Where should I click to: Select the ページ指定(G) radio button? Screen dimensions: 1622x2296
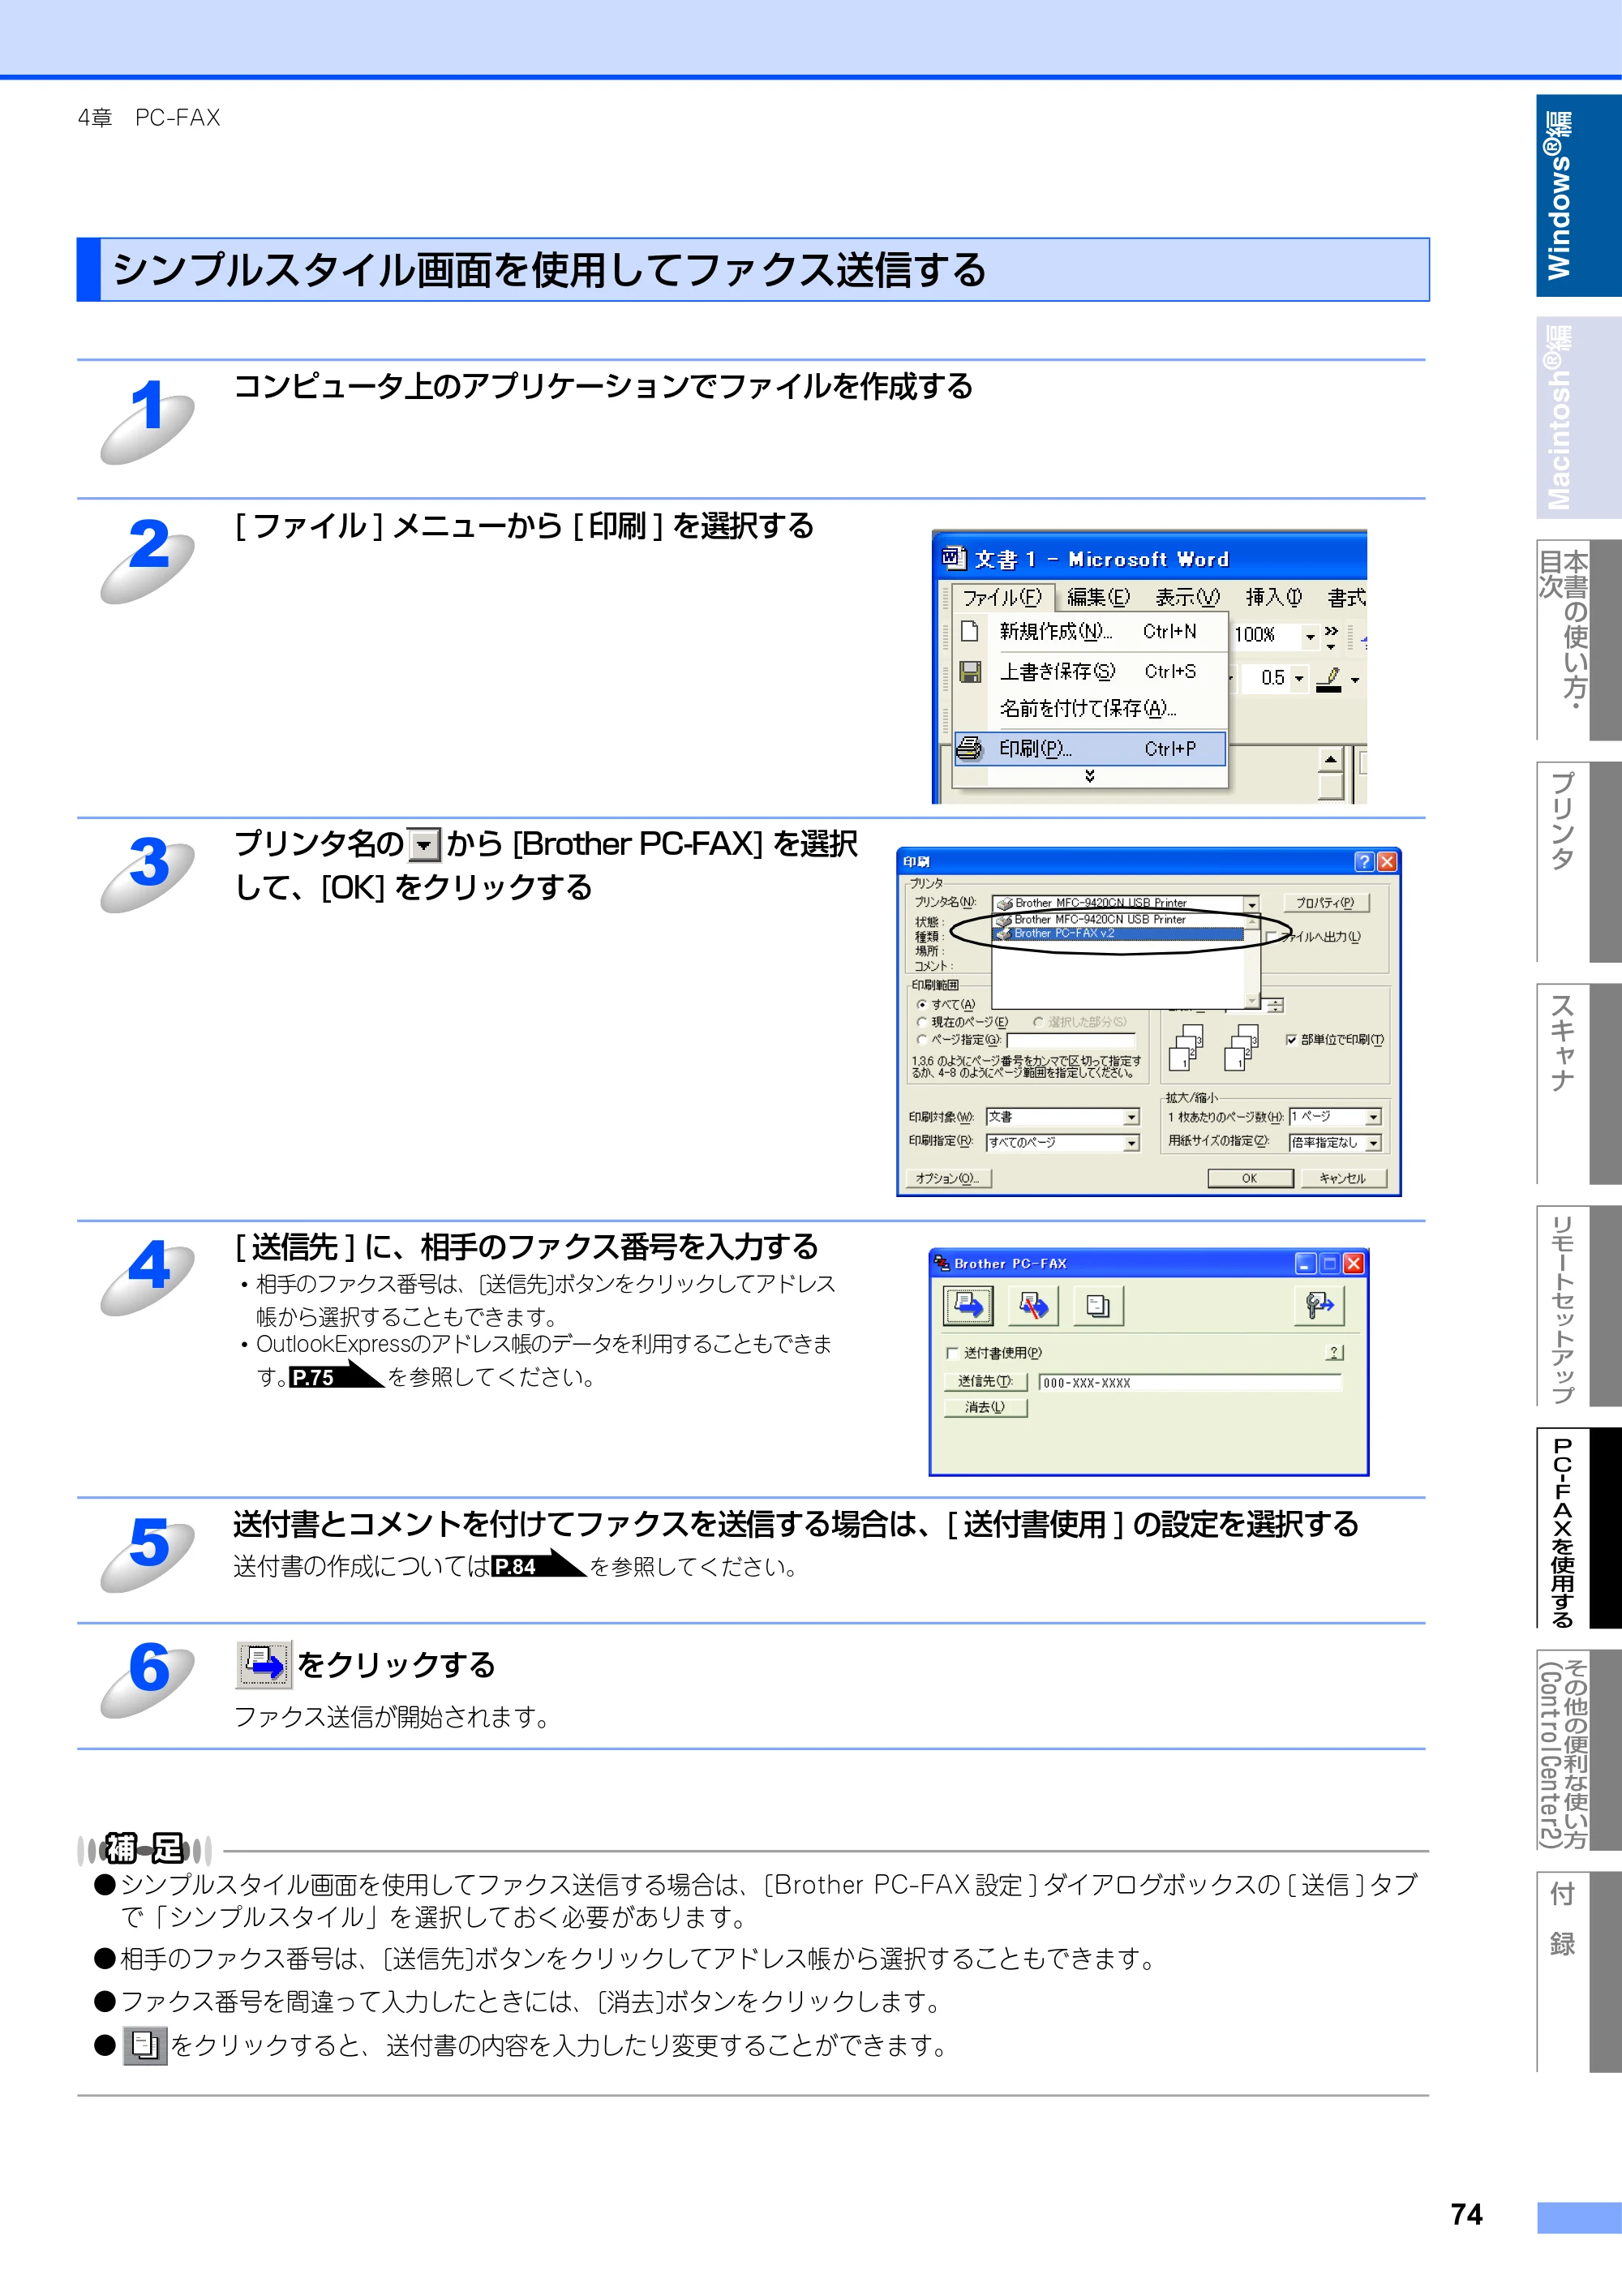(921, 1040)
